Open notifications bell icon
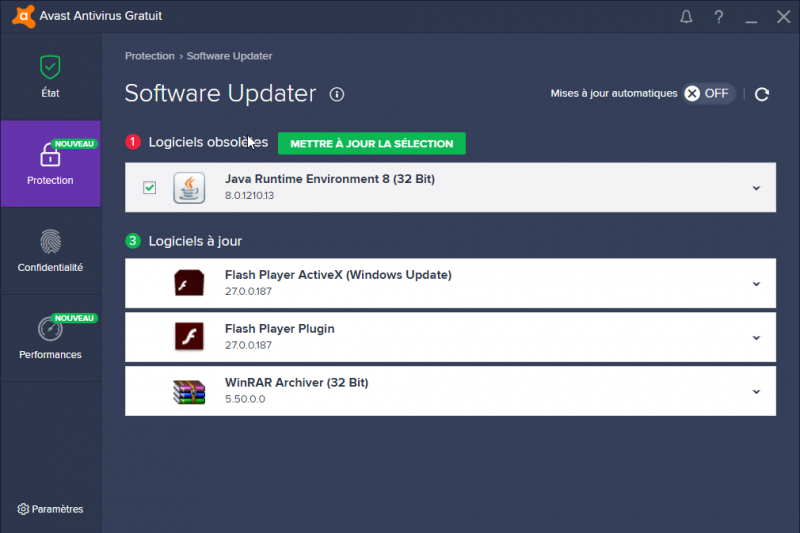This screenshot has height=533, width=800. point(686,17)
